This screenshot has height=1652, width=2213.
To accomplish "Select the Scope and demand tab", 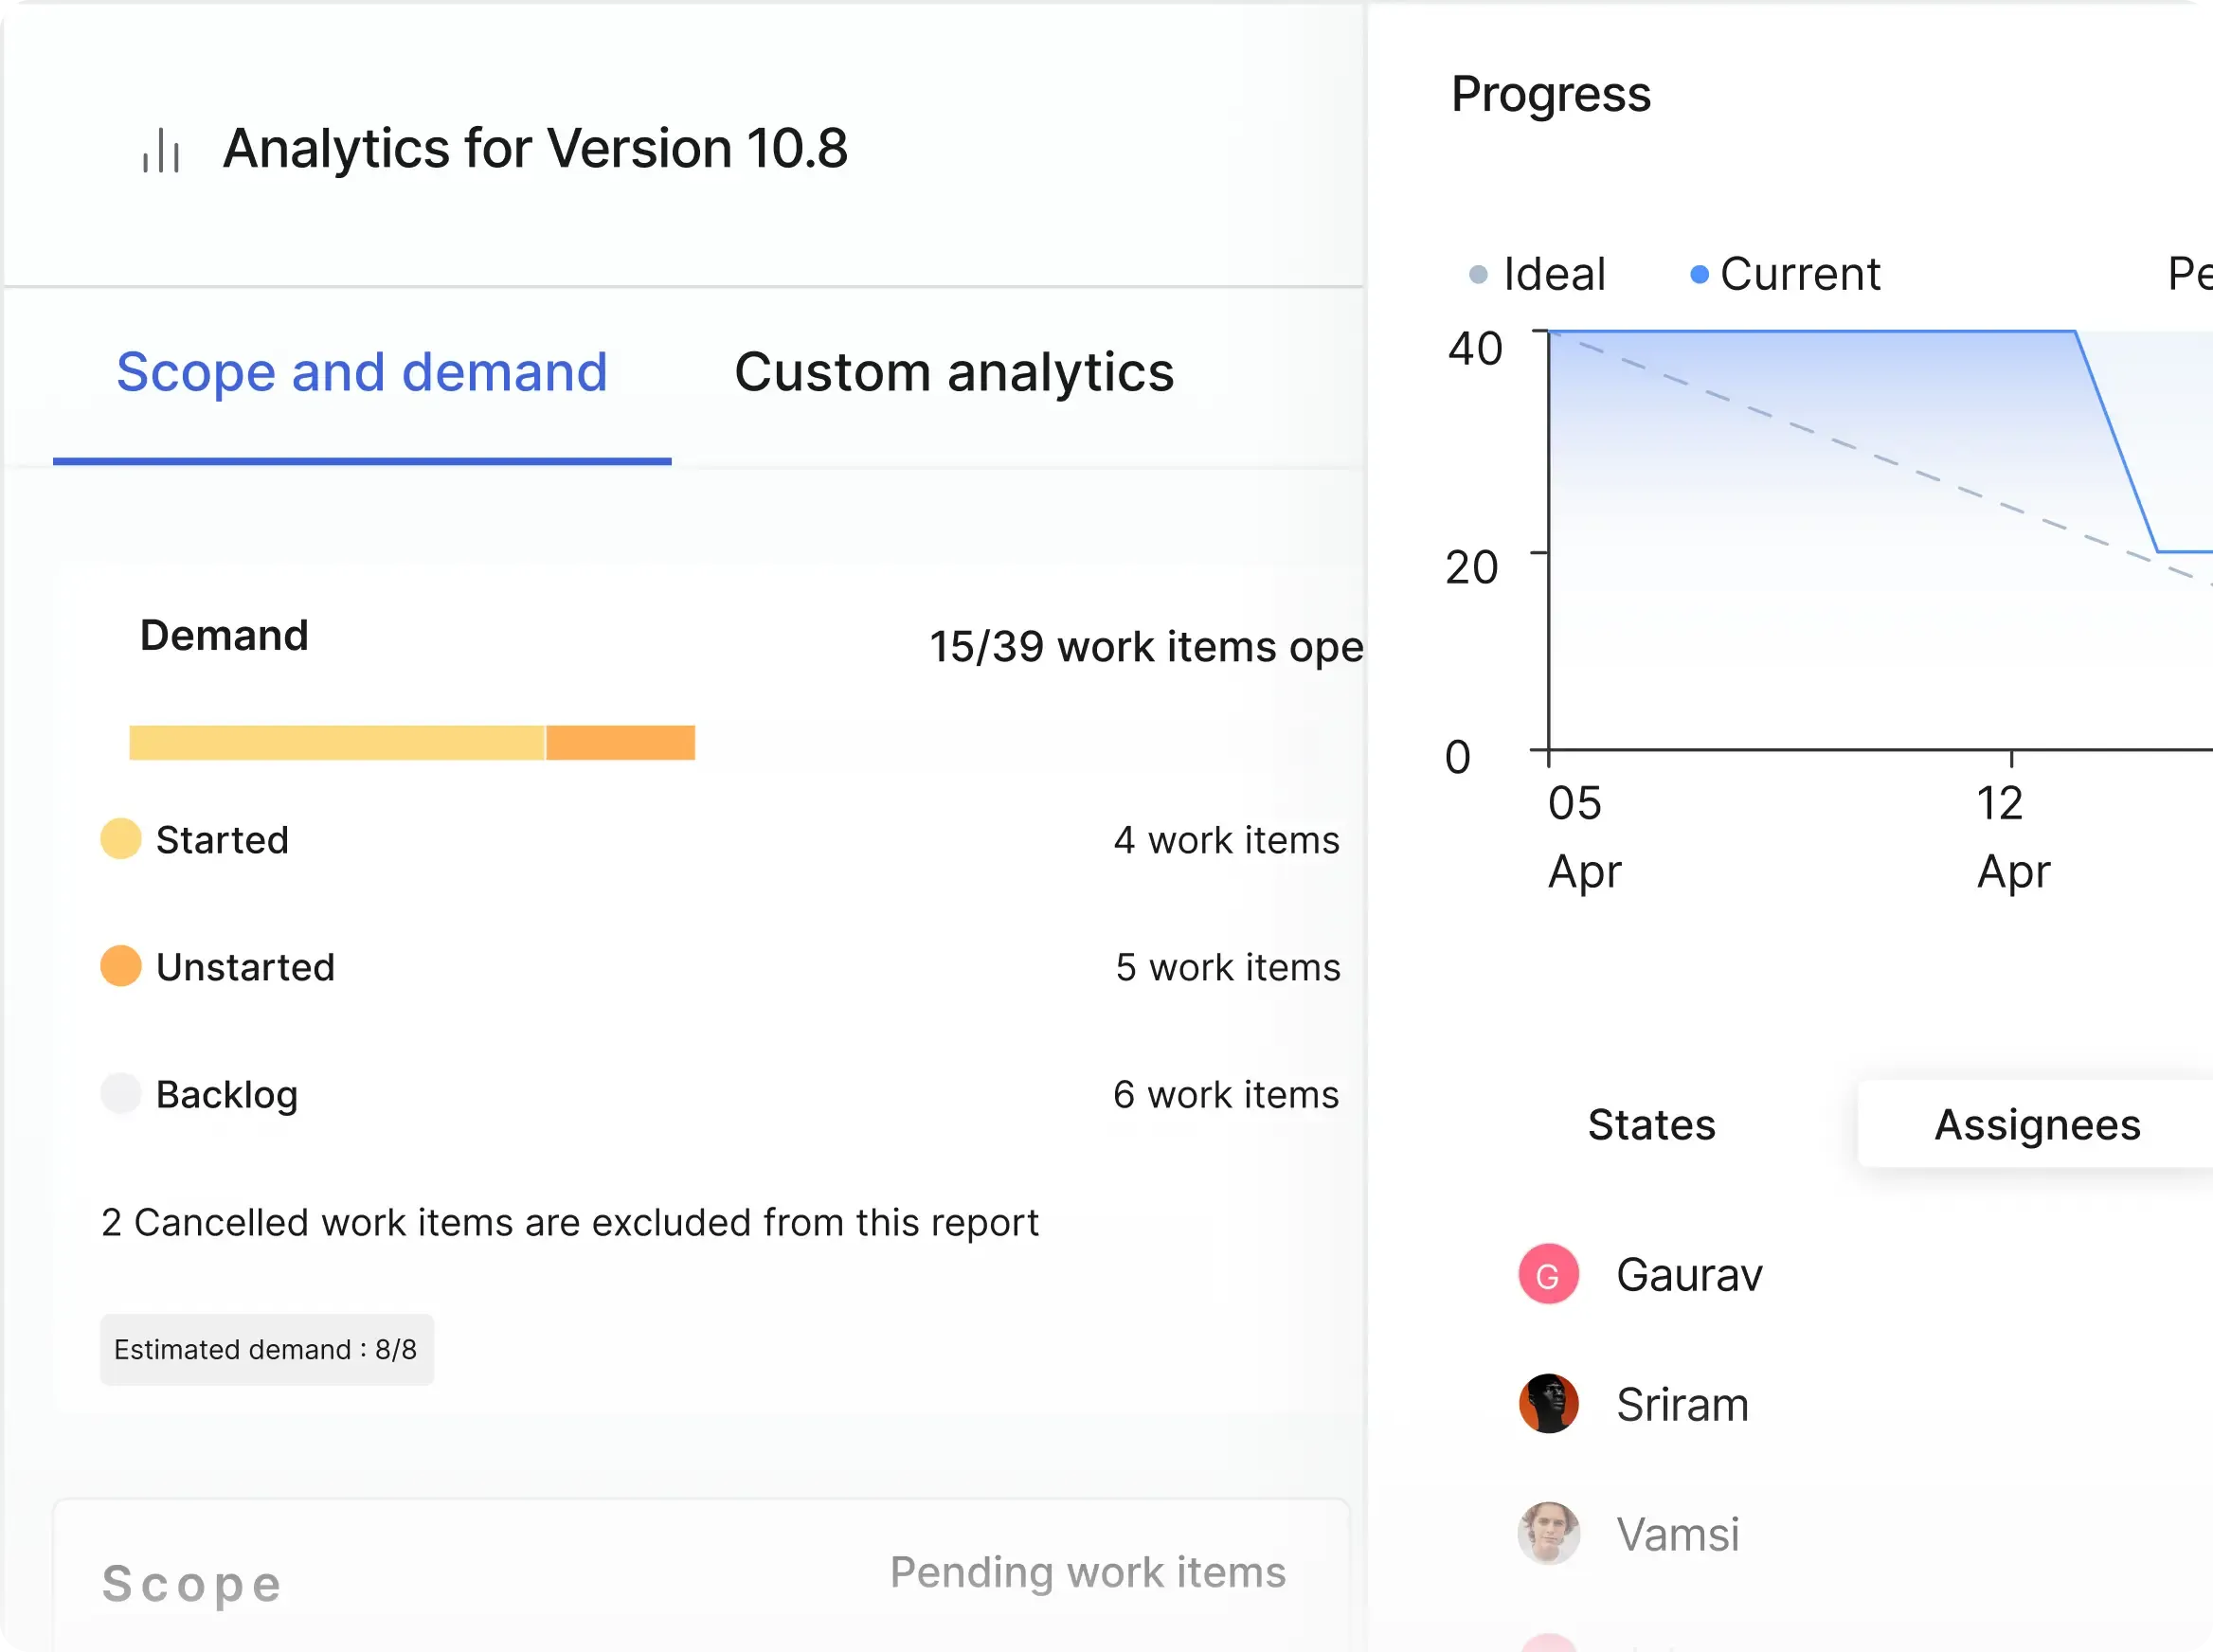I will 362,371.
